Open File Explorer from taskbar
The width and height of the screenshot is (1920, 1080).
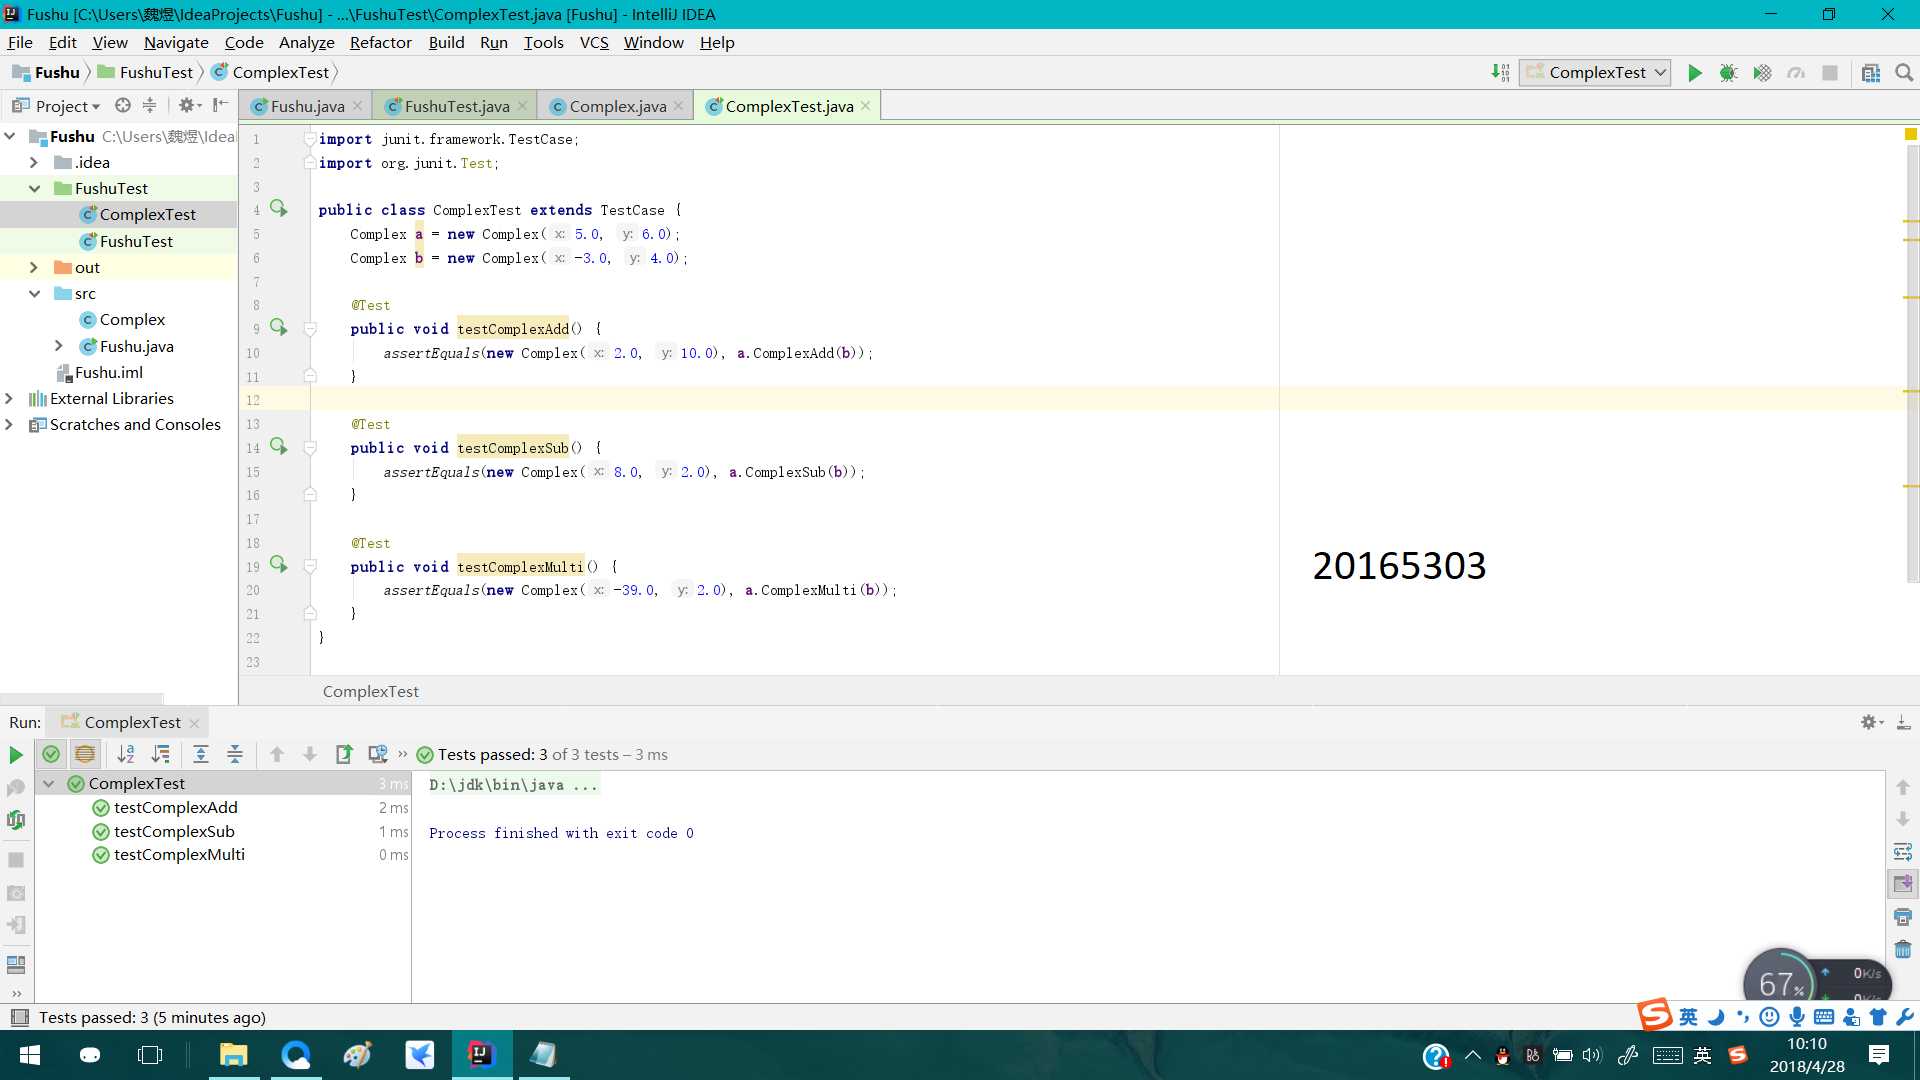pos(234,1055)
